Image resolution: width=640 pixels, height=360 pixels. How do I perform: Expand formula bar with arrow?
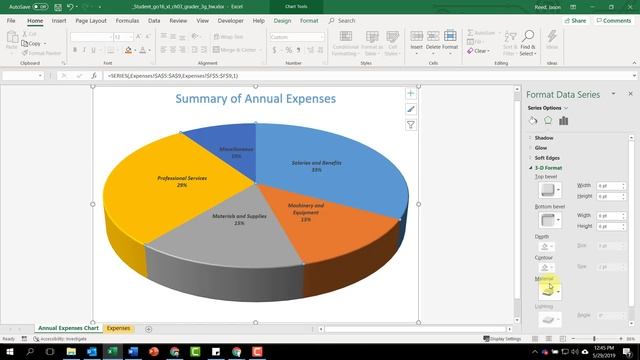tap(634, 76)
